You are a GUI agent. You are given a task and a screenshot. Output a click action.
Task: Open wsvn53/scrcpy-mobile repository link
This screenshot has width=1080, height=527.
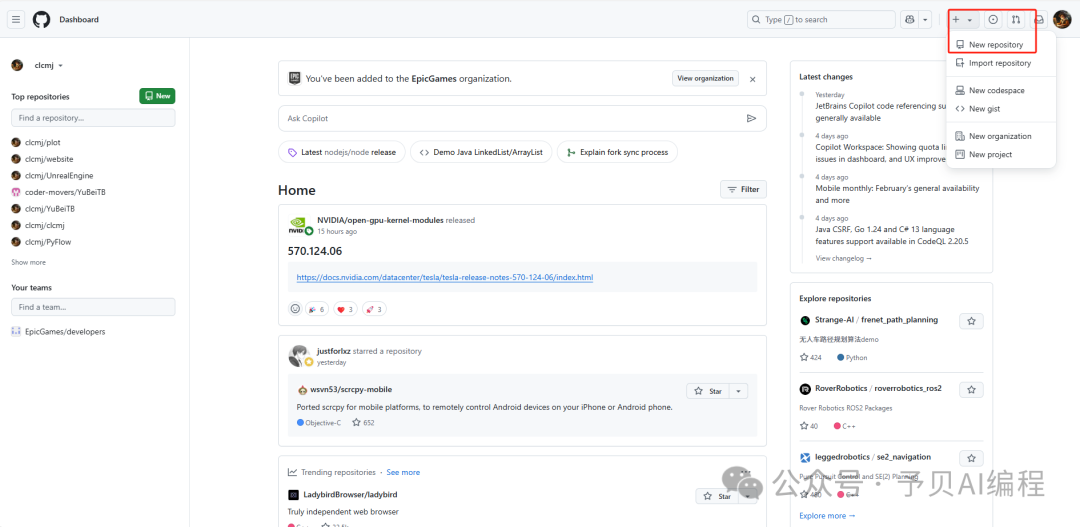coord(351,389)
